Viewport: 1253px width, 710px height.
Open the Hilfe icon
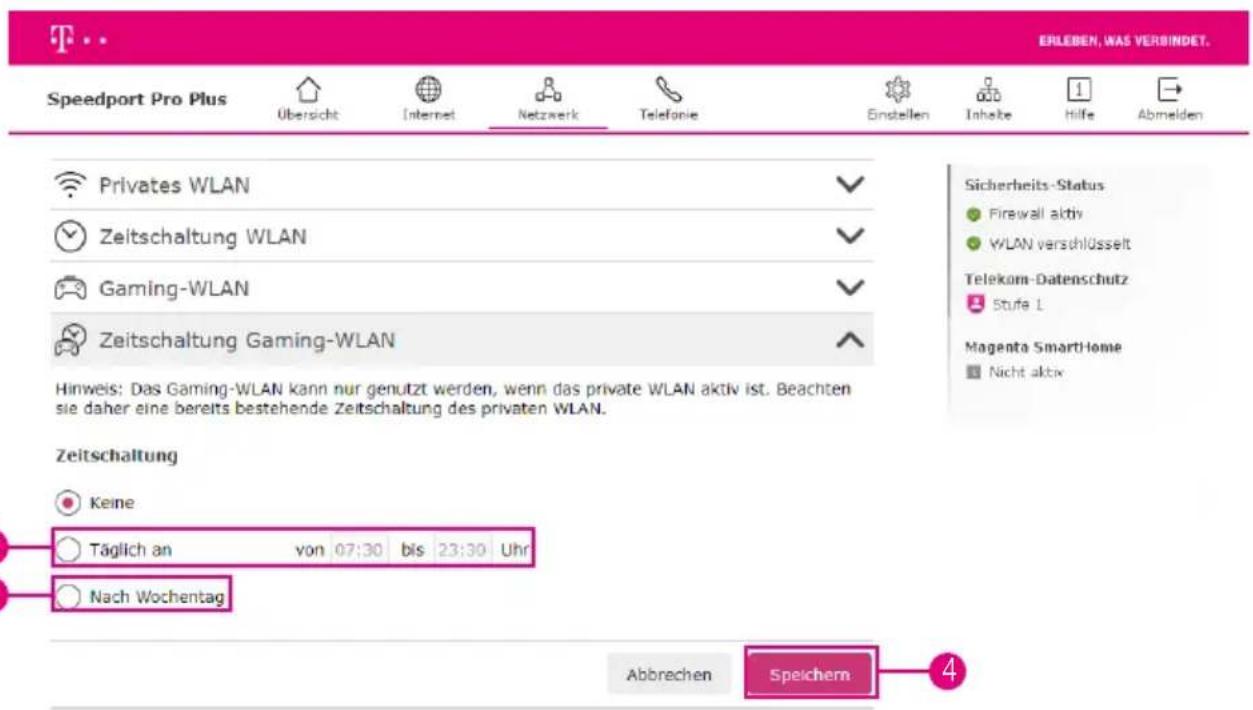1079,89
